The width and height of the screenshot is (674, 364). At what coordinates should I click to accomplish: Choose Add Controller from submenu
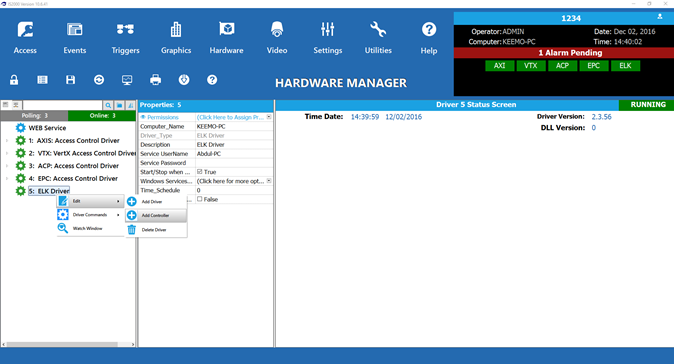156,215
